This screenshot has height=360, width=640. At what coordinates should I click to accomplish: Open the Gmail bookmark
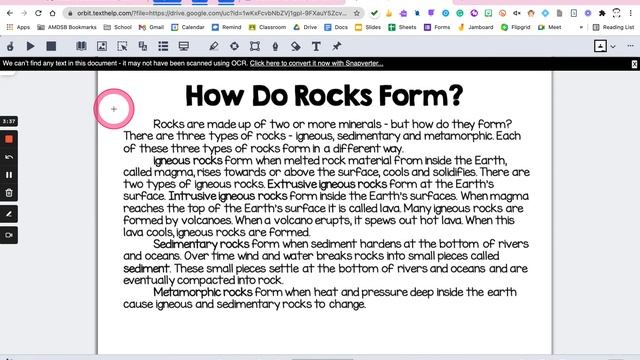[151, 27]
